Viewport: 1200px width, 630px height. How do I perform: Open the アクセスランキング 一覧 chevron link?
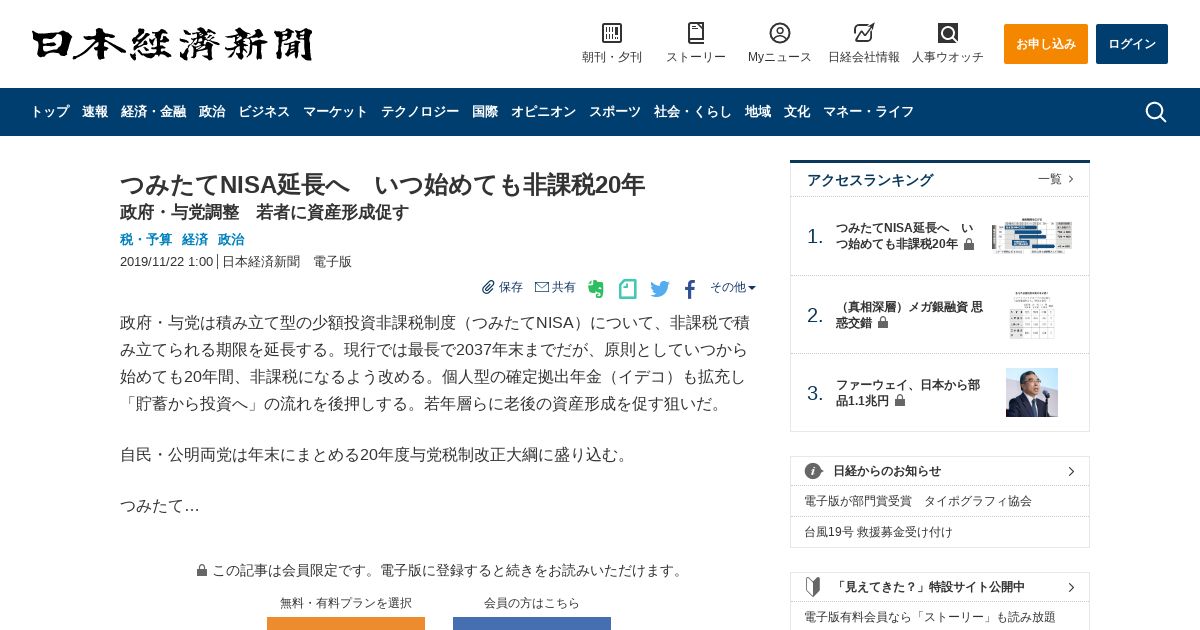point(1056,179)
